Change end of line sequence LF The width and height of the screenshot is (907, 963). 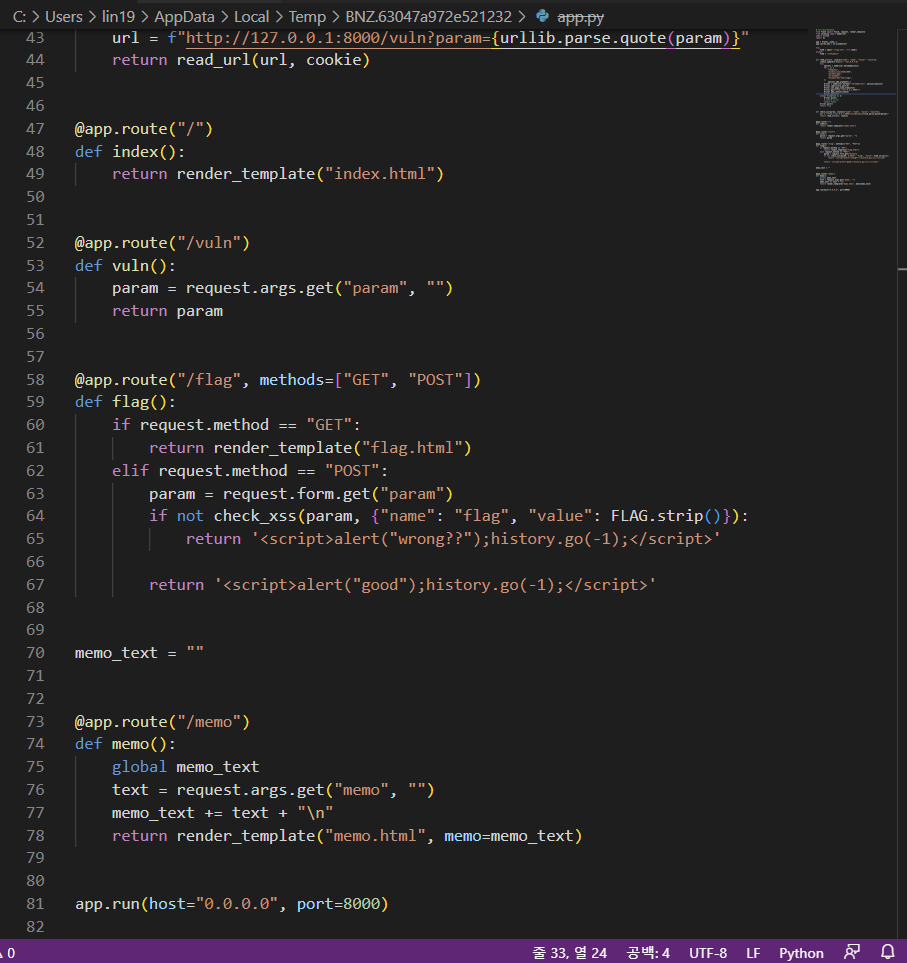click(753, 953)
